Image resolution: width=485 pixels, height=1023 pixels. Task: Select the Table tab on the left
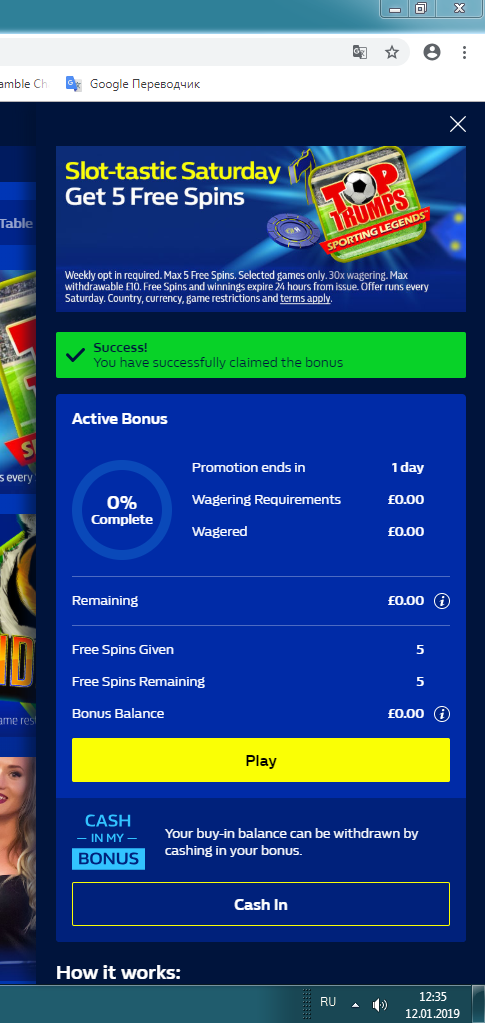(16, 223)
